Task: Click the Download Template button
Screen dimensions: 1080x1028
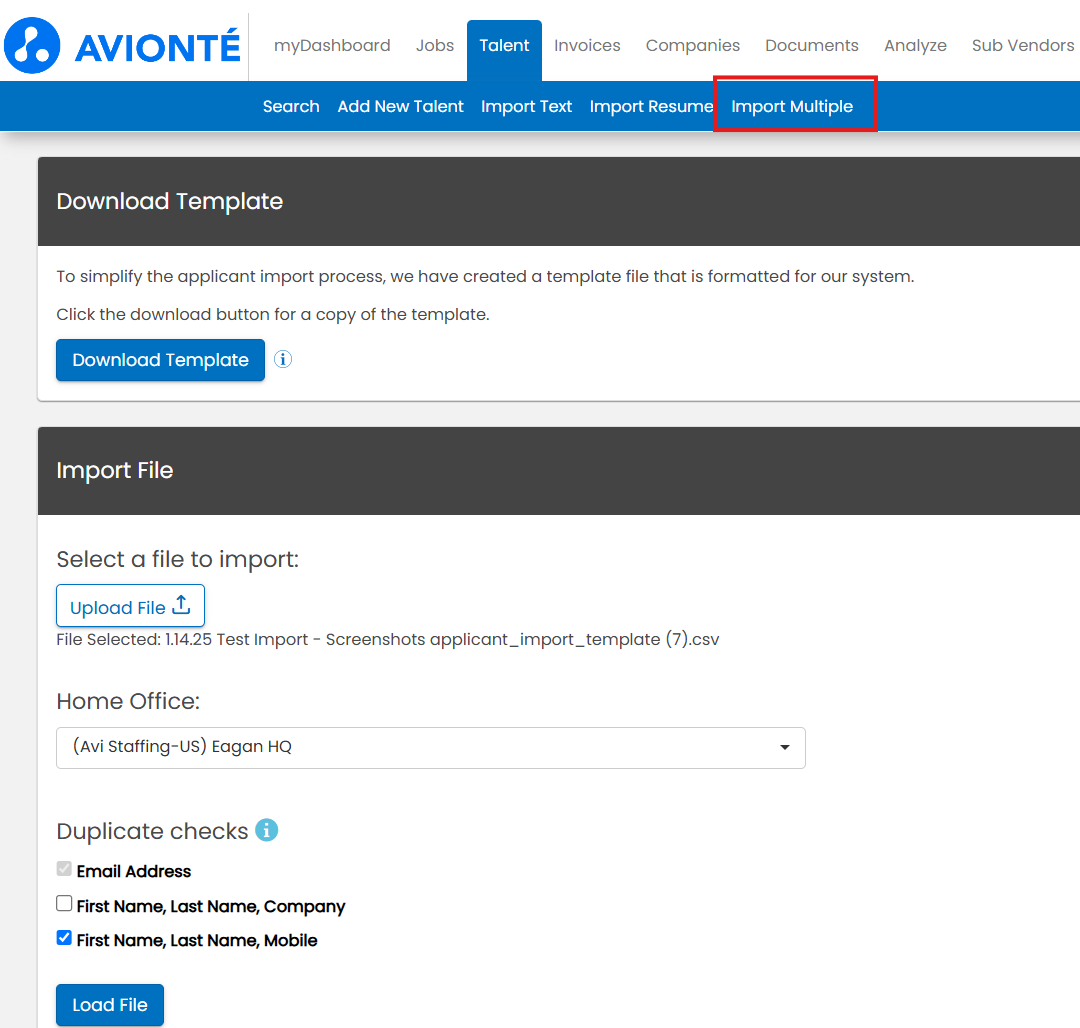Action: [x=160, y=360]
